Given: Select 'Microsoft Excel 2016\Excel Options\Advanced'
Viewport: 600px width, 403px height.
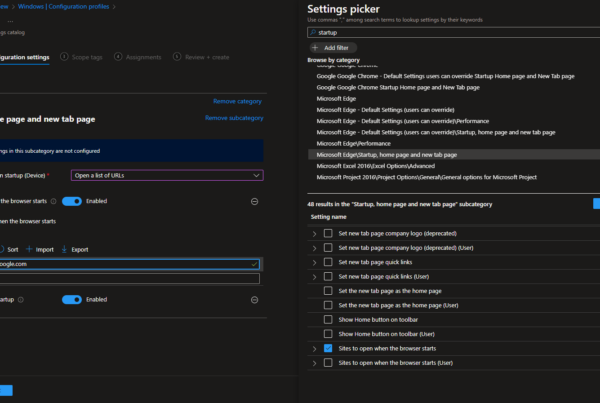Looking at the screenshot, I should click(x=375, y=166).
